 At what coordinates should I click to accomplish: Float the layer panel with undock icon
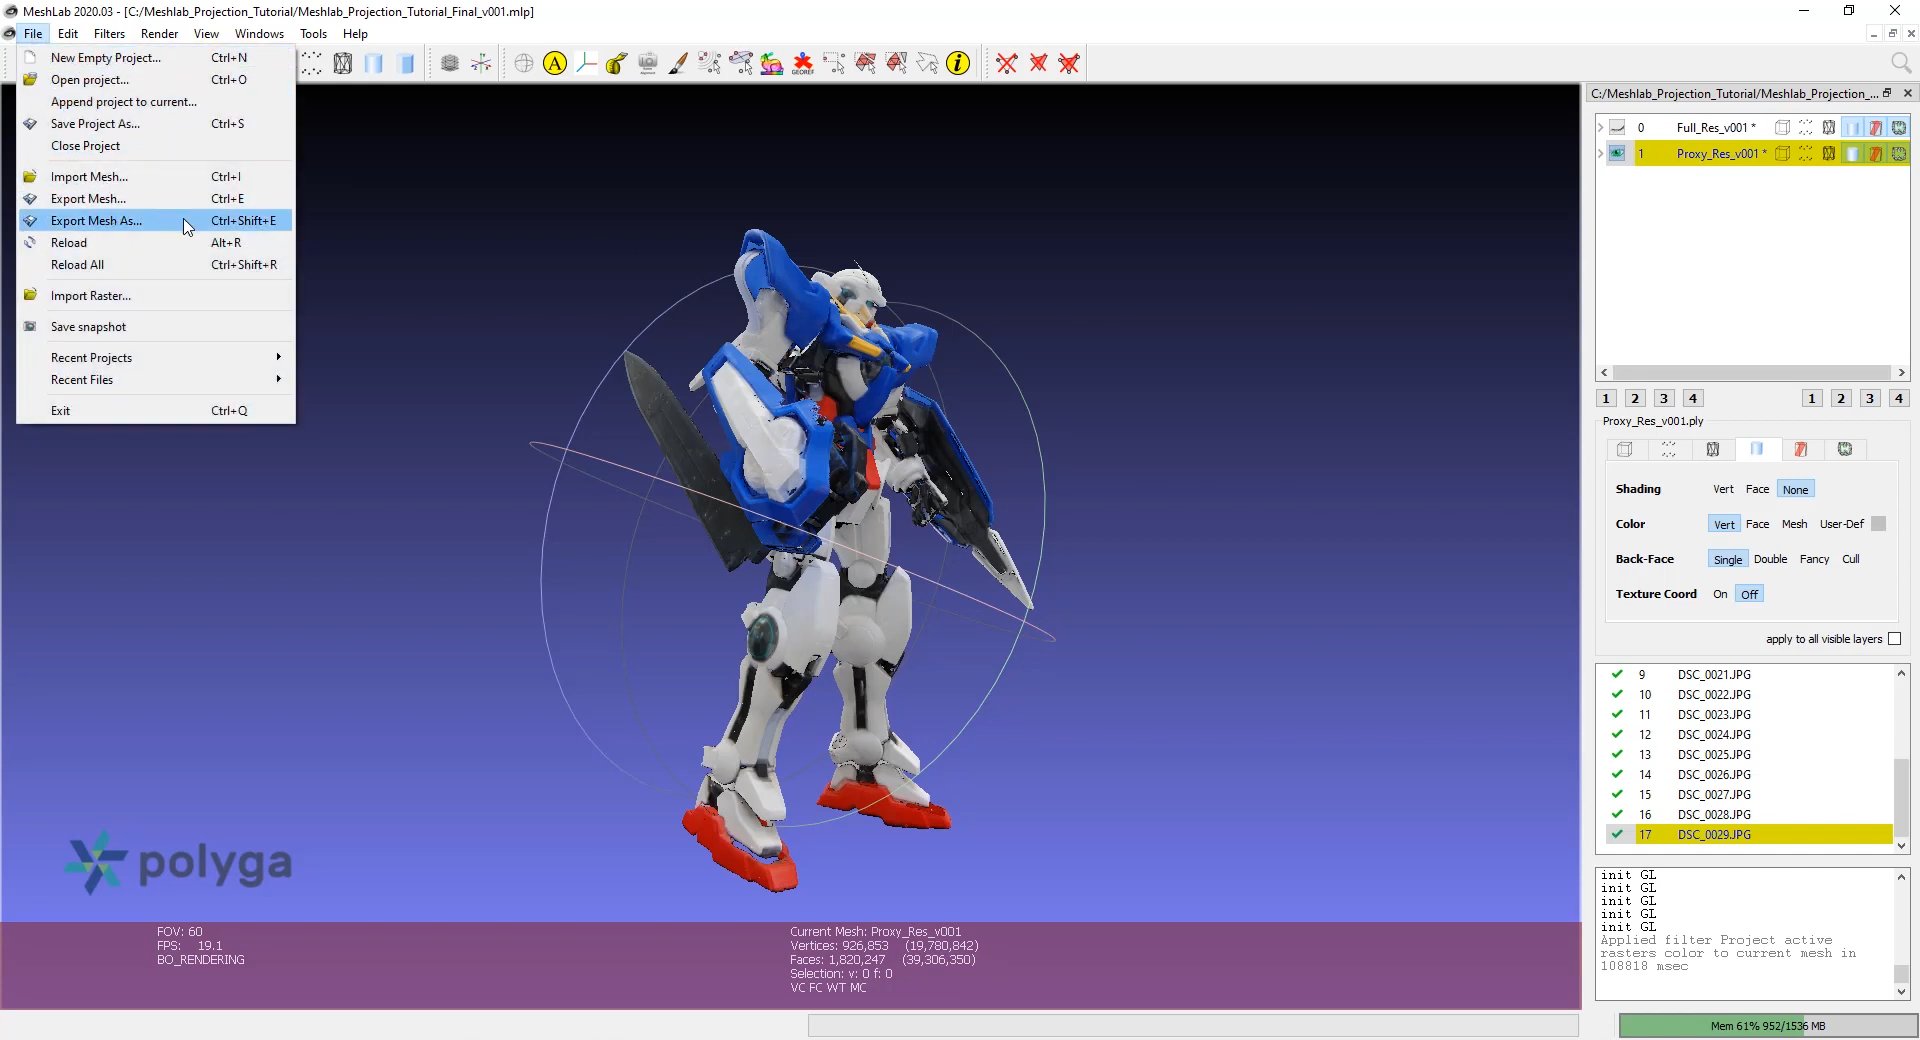click(1888, 93)
